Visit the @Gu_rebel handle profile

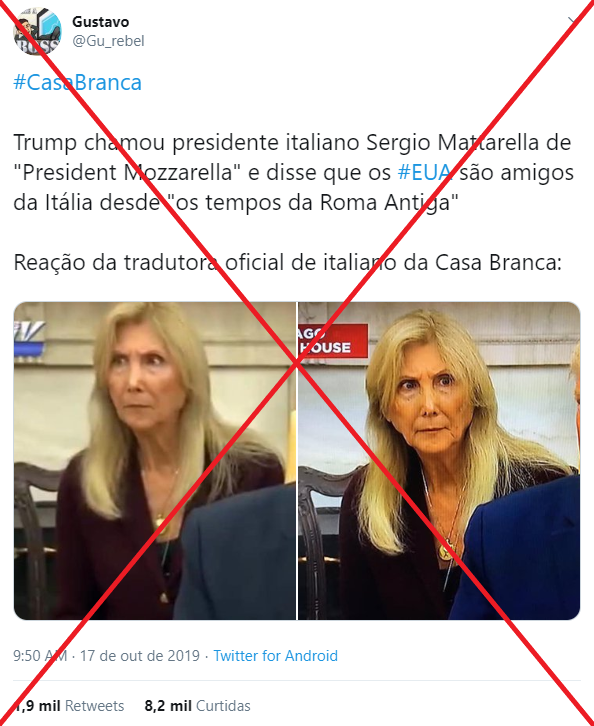(108, 41)
